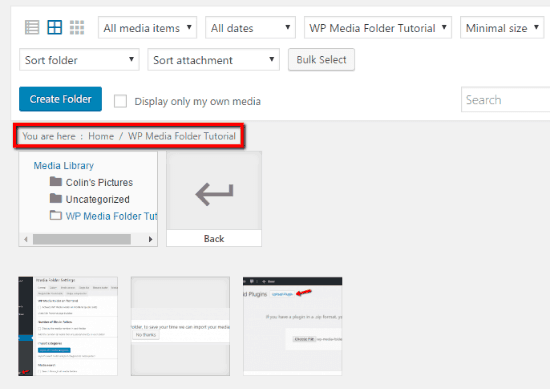Screen dimensions: 550x389
Task: Click the Uncategorized folder icon
Action: coord(56,198)
